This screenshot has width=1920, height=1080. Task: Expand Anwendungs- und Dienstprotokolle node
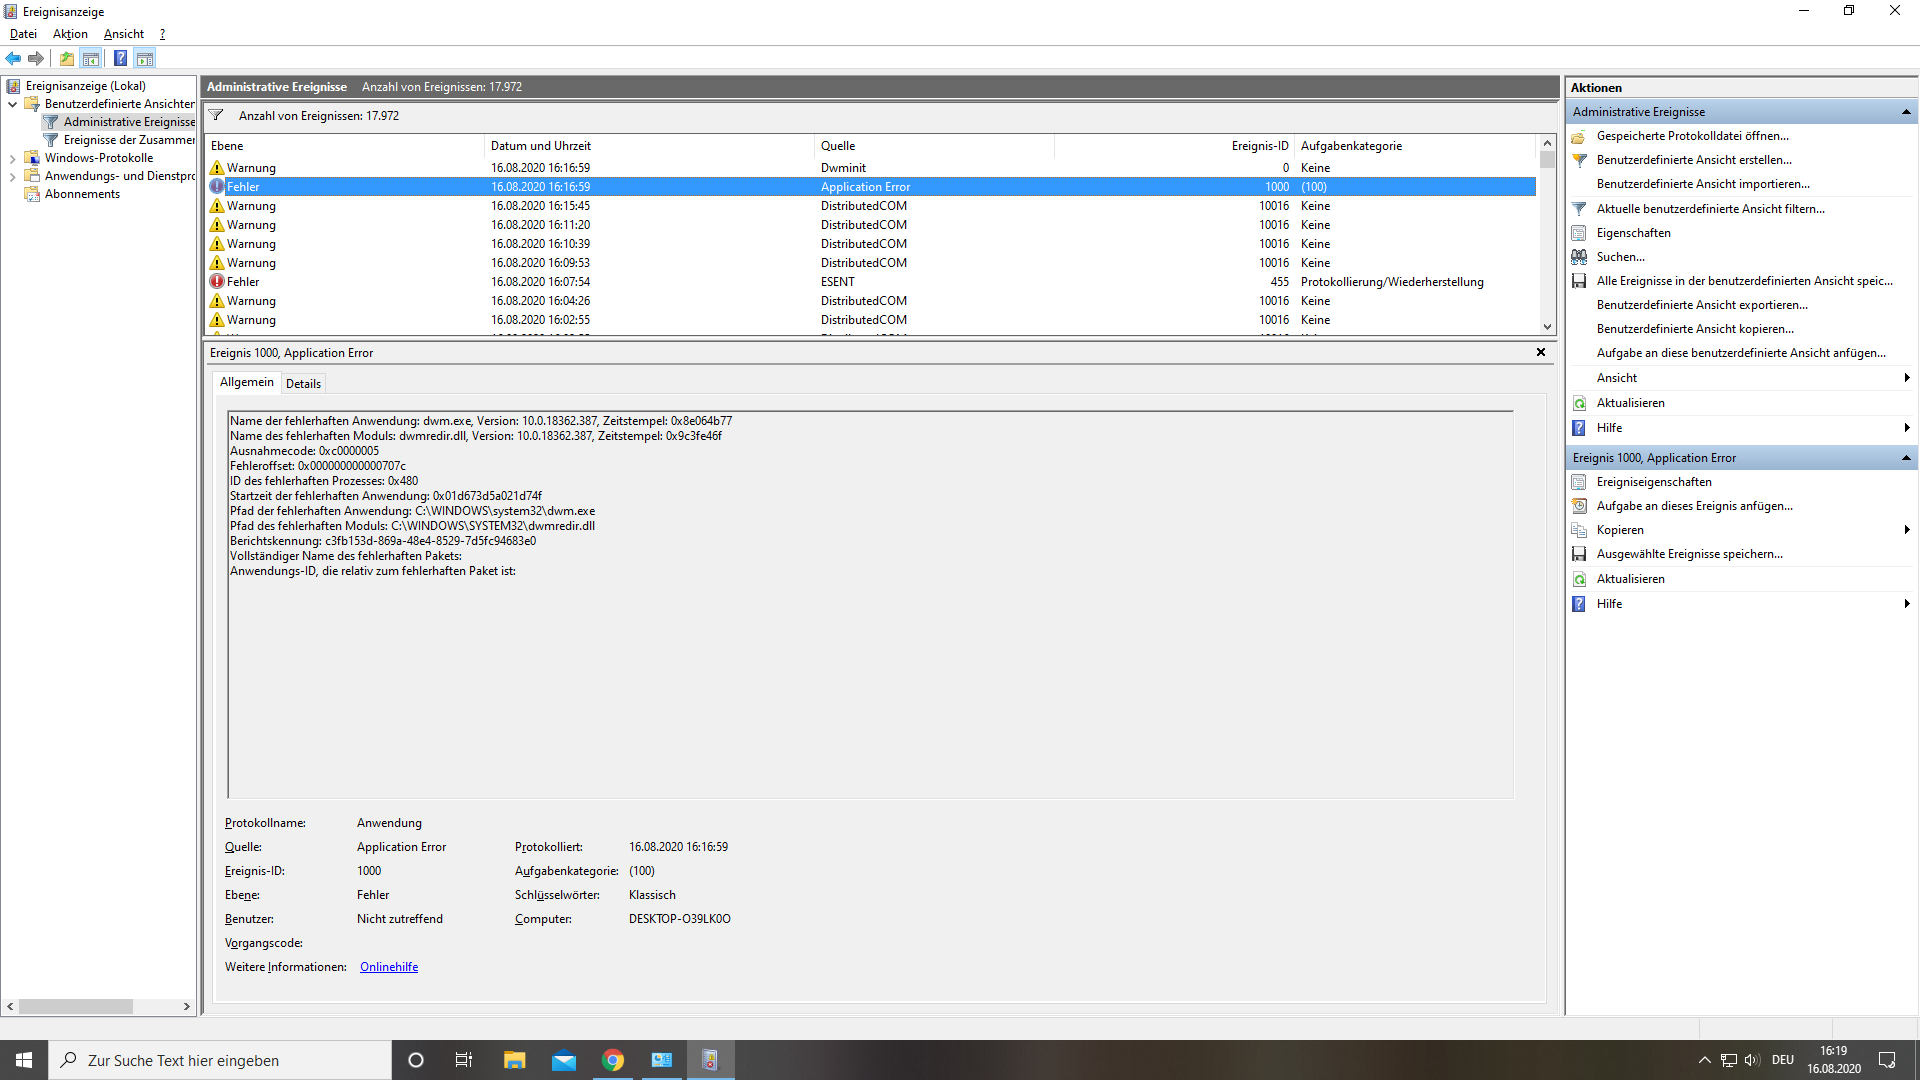click(x=12, y=176)
